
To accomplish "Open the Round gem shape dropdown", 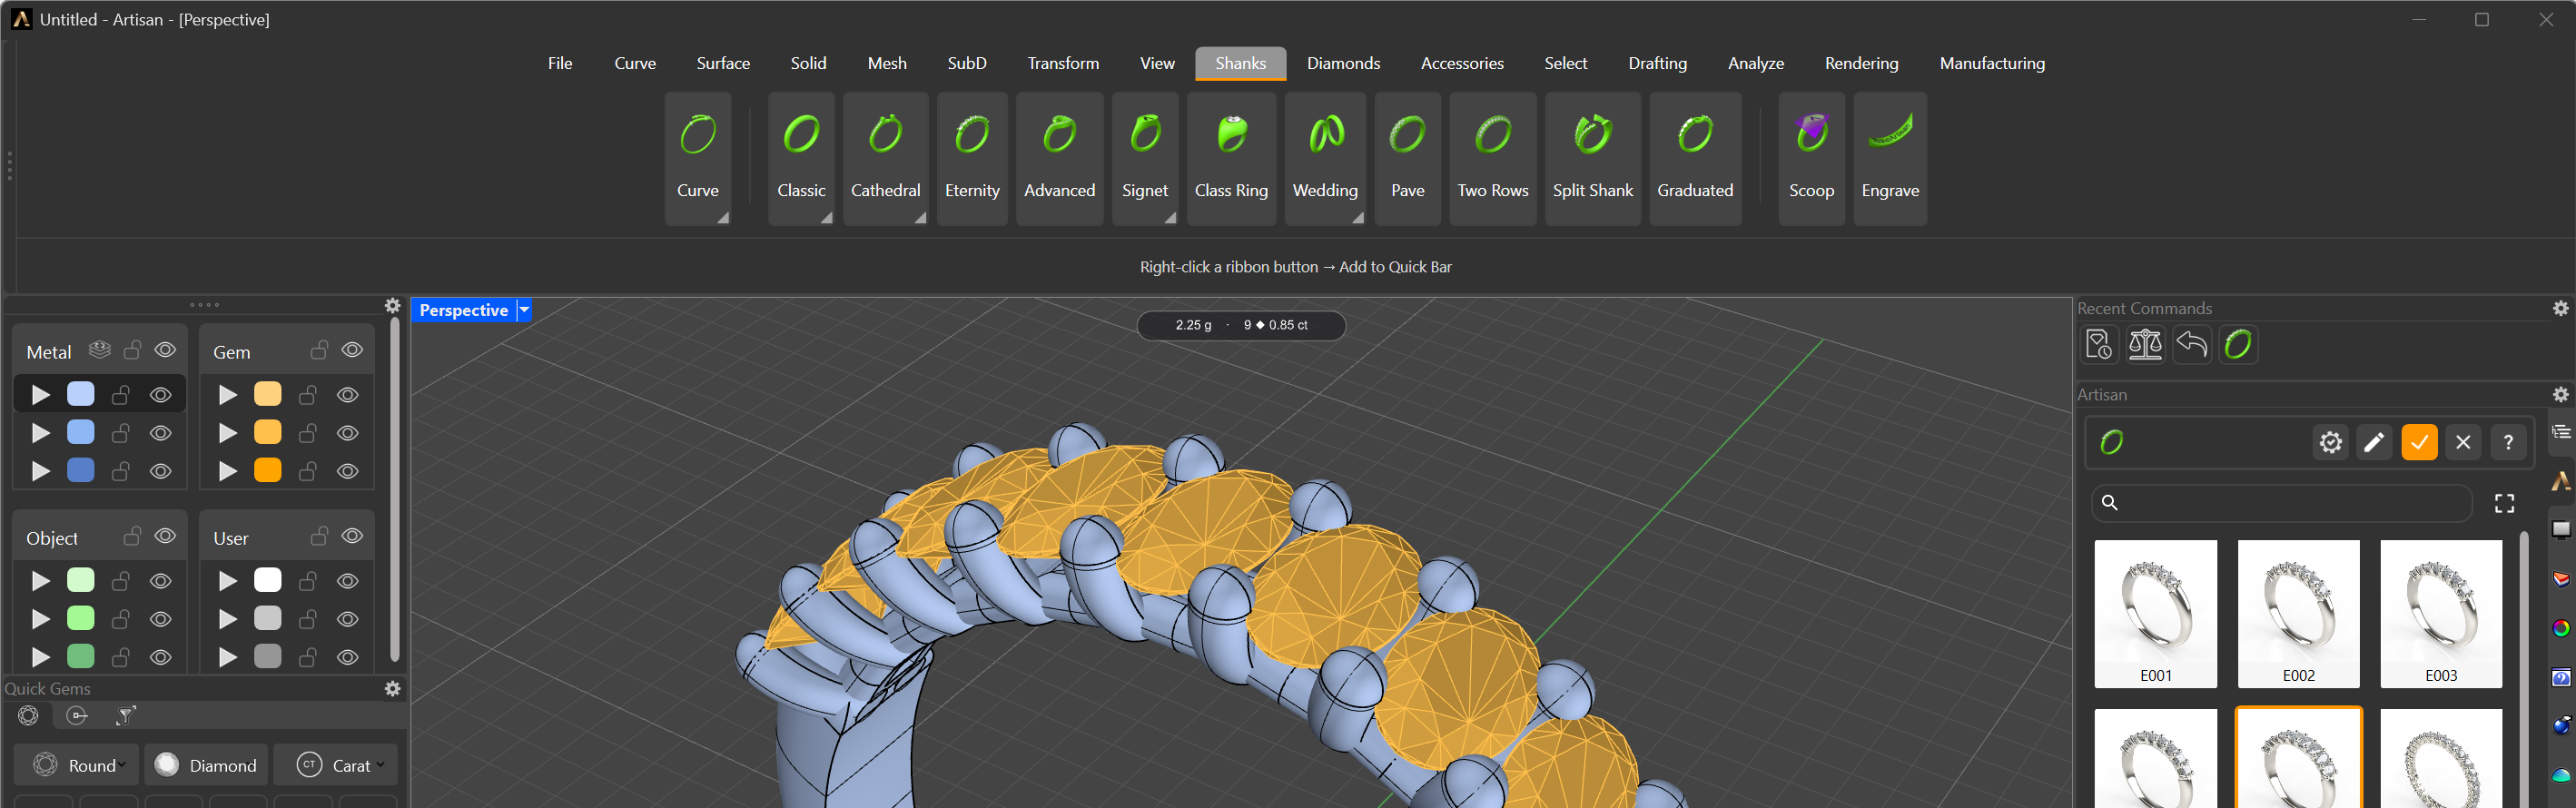I will point(75,765).
